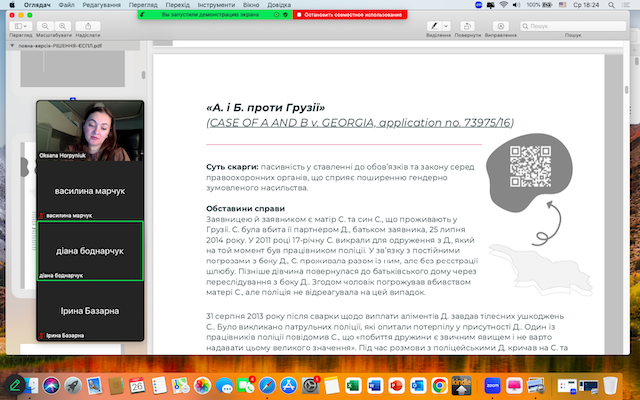The width and height of the screenshot is (640, 400).
Task: Open Notes from the Dock
Action: point(331,385)
